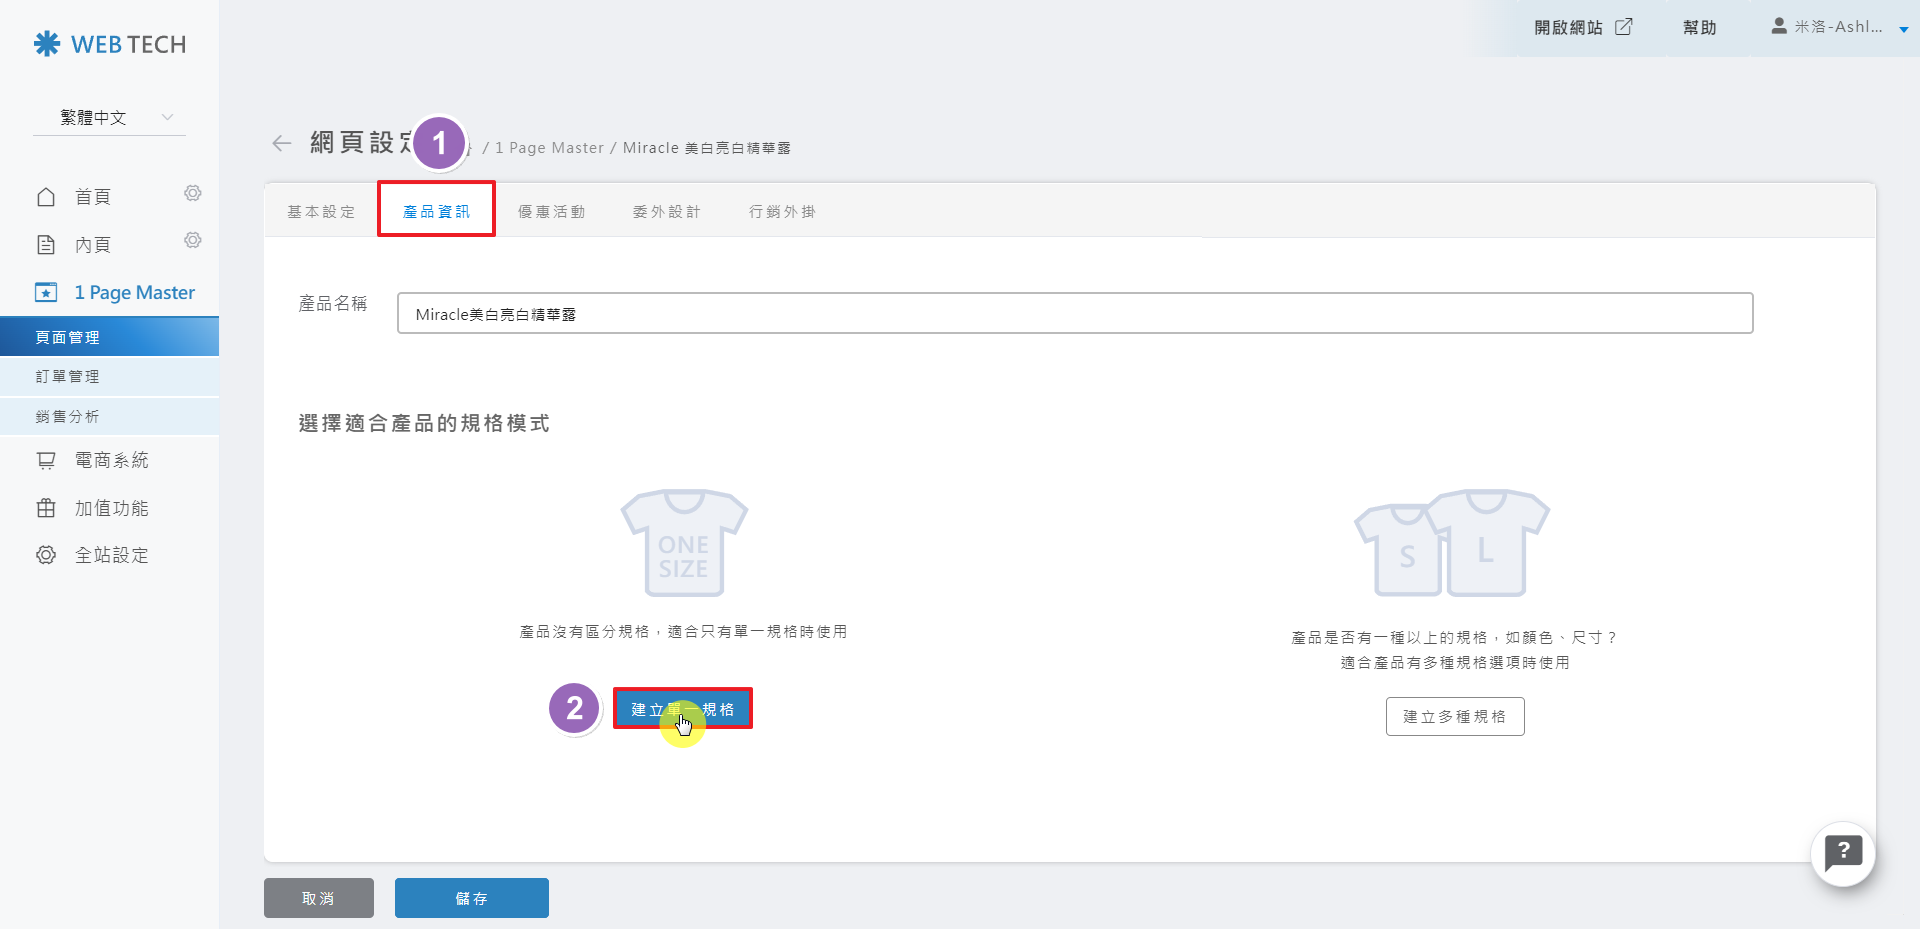Select 訂單管理 in the sidebar
The image size is (1920, 929).
click(68, 377)
